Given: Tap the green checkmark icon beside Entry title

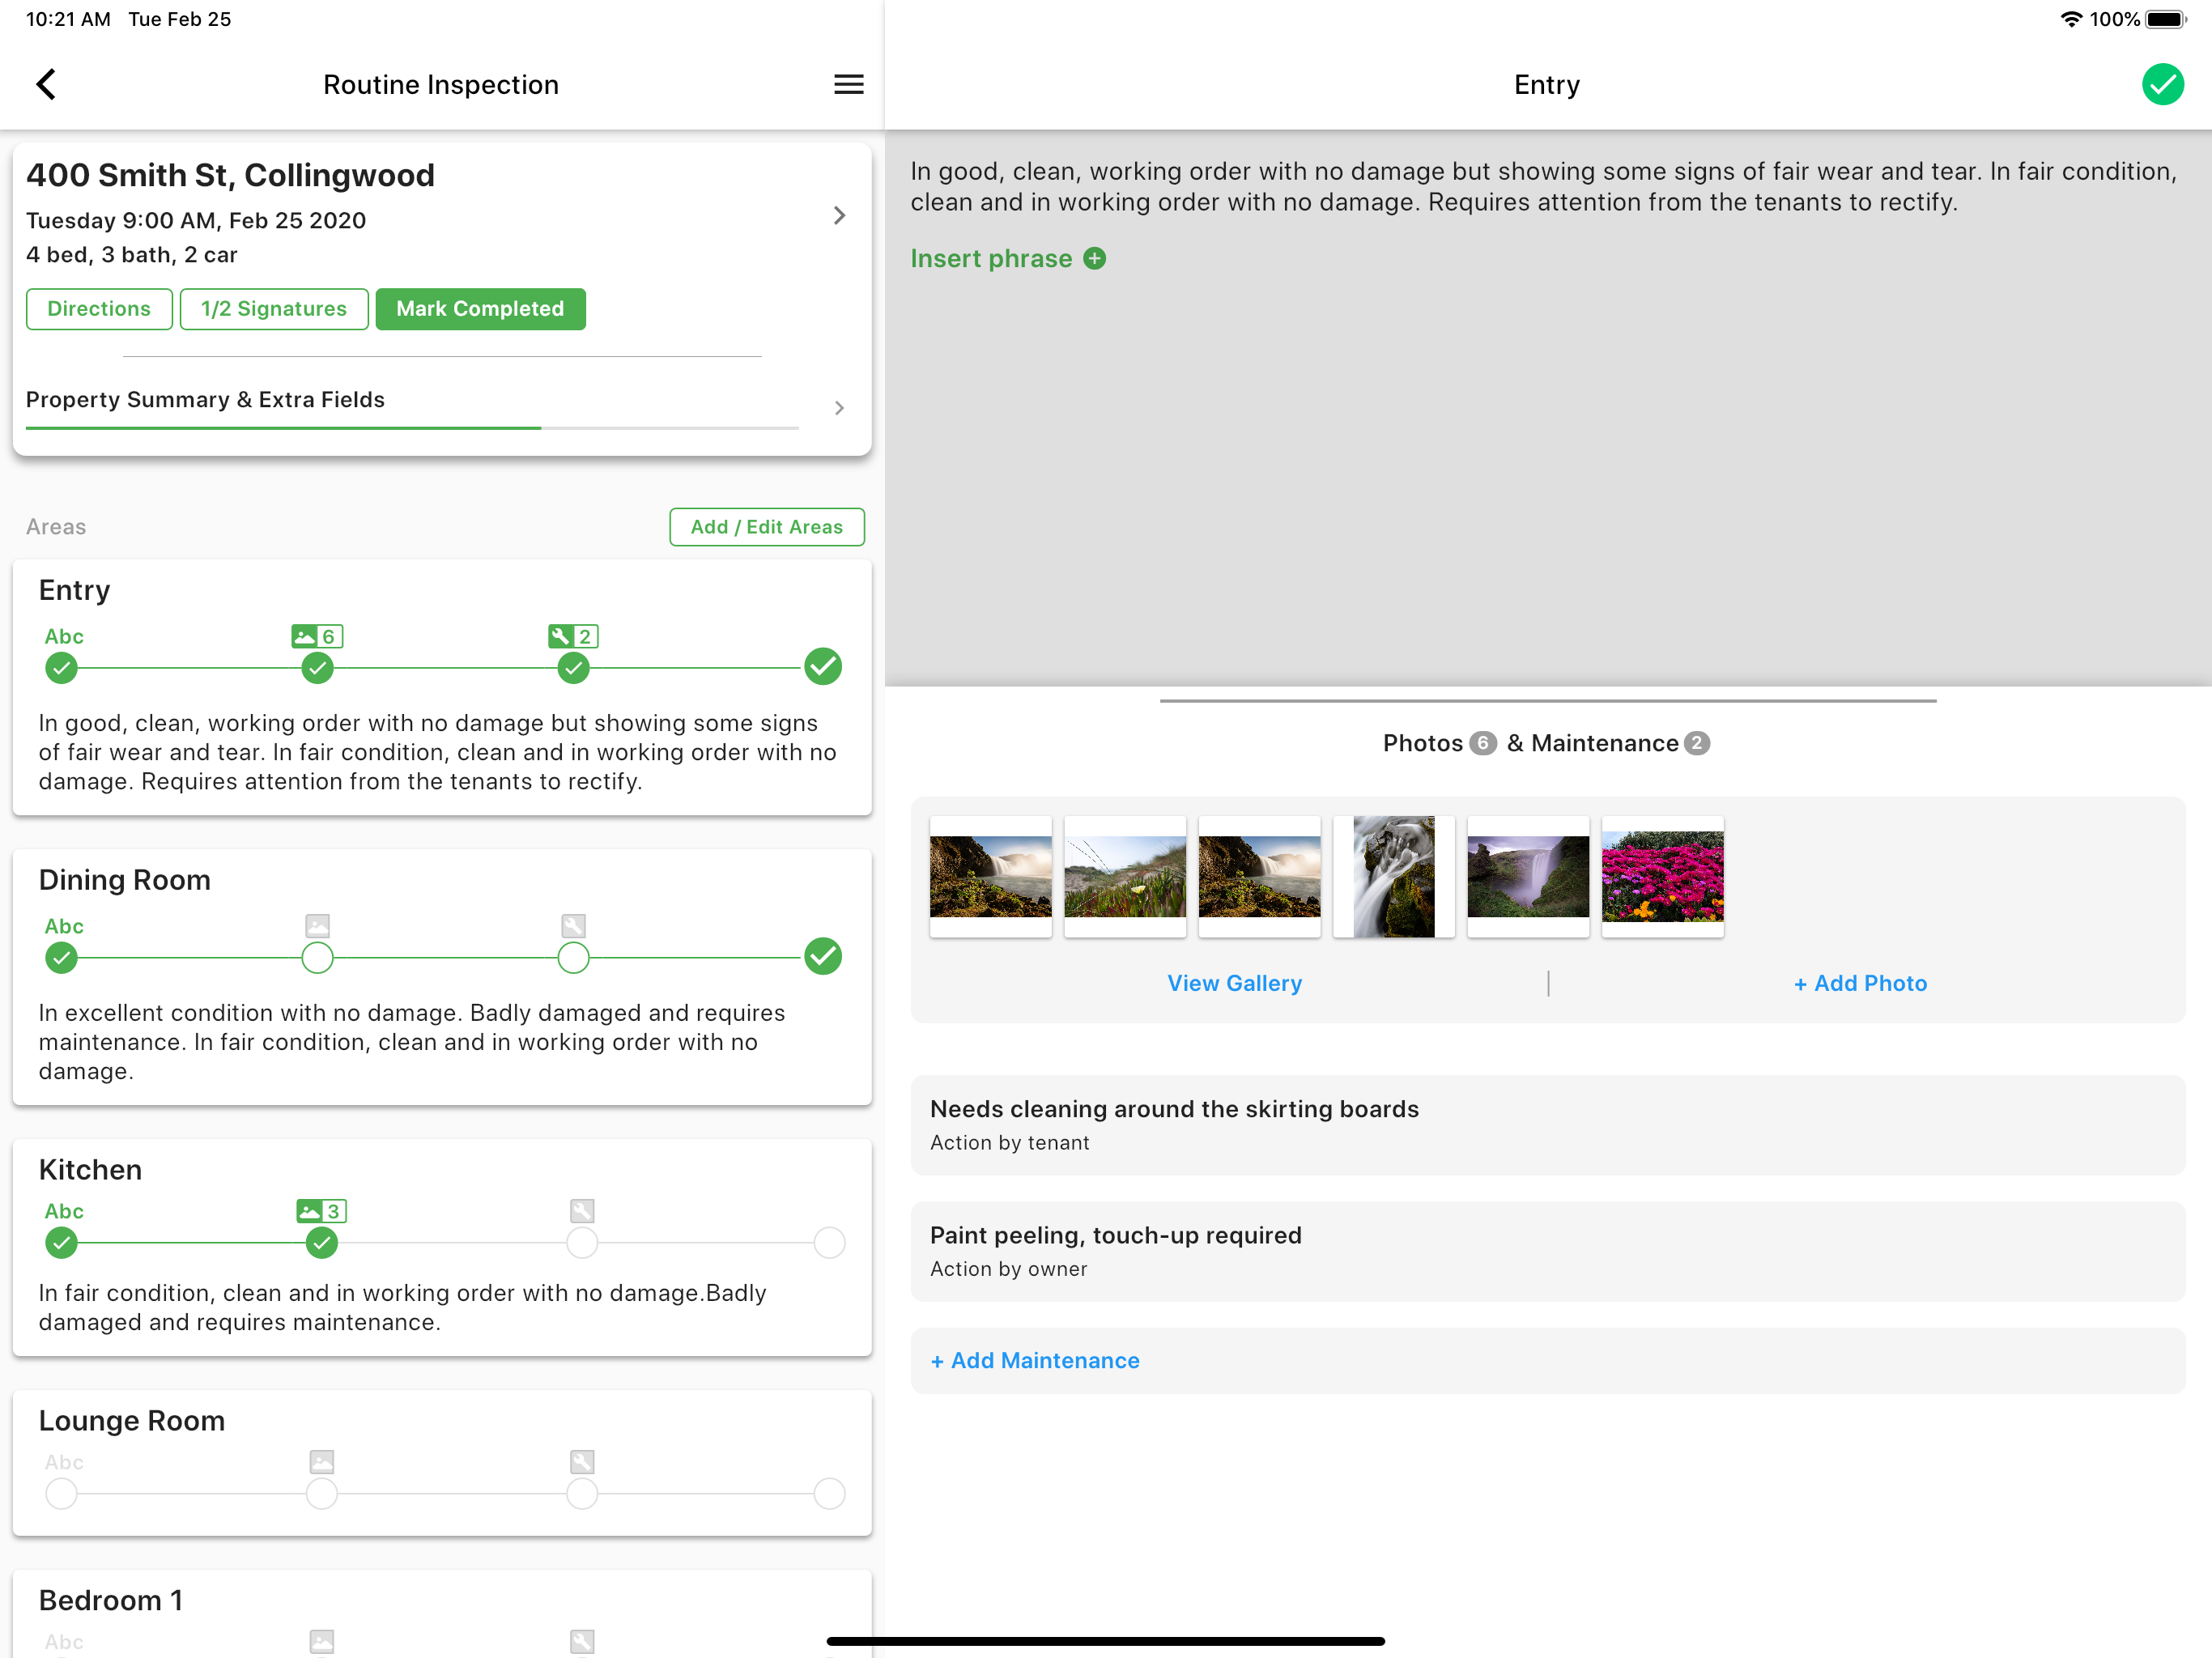Looking at the screenshot, I should coord(2162,84).
